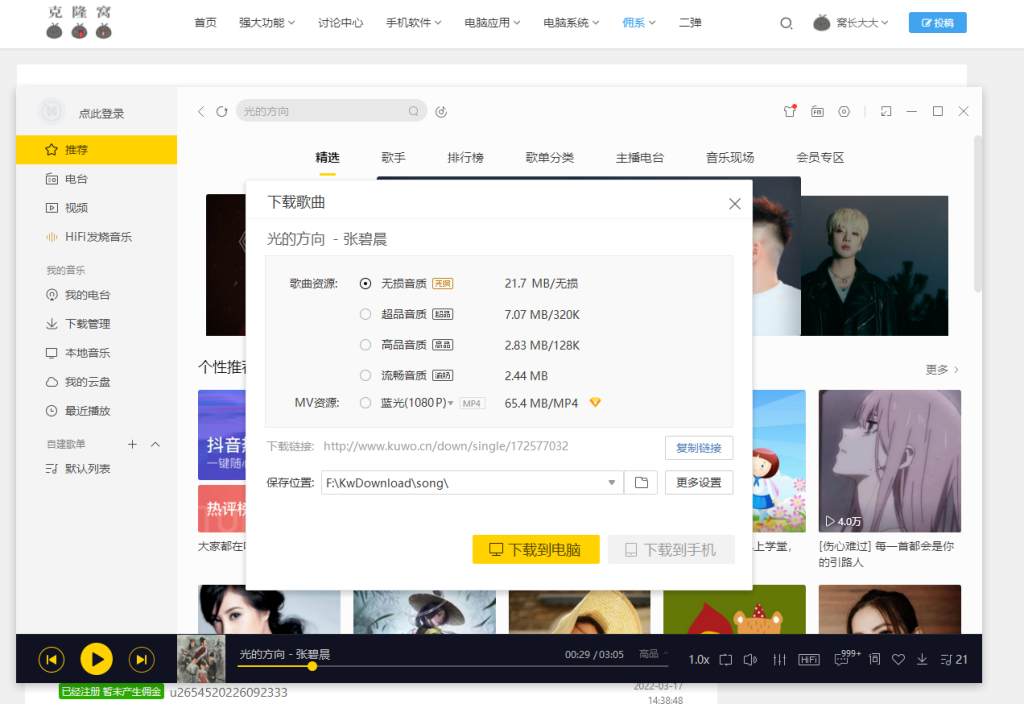This screenshot has width=1024, height=704.
Task: Close the 下载歌曲 dialog
Action: click(x=735, y=204)
